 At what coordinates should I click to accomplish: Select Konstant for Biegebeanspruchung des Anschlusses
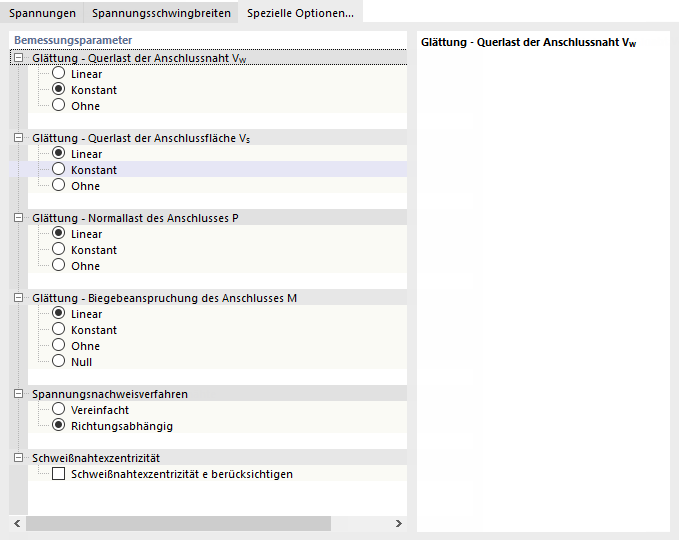(59, 330)
